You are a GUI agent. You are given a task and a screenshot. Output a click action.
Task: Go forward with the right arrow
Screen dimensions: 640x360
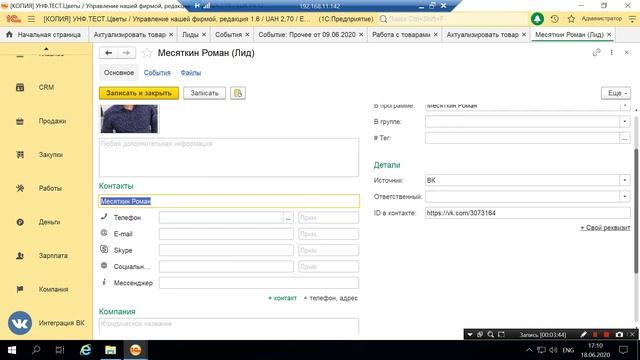coord(127,53)
